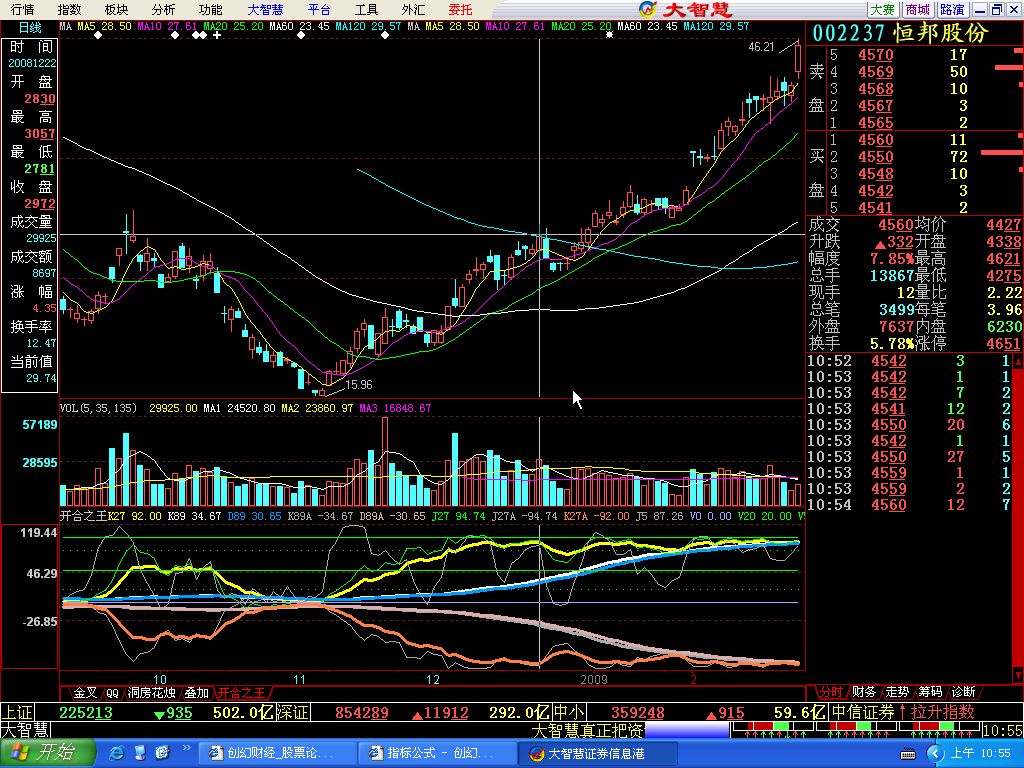Screen dimensions: 1024x768
Task: Switch to the 筹码 tab
Action: 930,691
